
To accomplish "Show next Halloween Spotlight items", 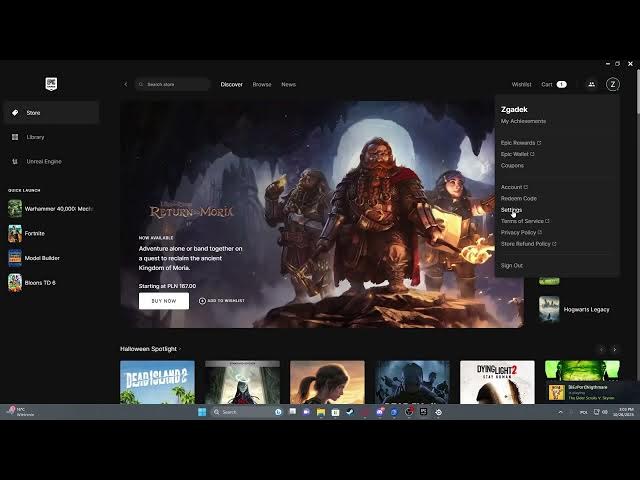I will 614,349.
